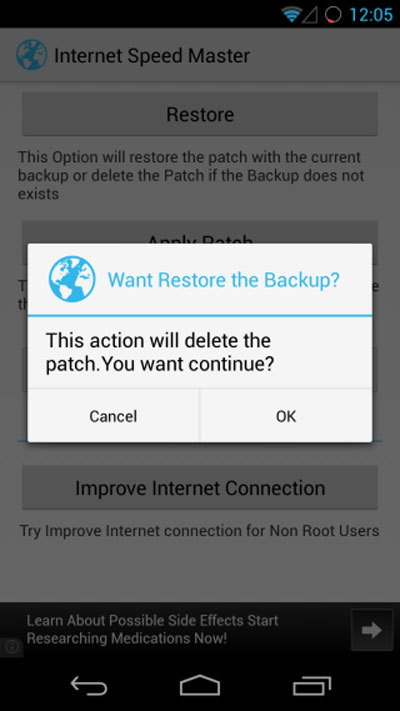The width and height of the screenshot is (400, 711).
Task: Tap the cellular signal indicator icon
Action: [310, 15]
